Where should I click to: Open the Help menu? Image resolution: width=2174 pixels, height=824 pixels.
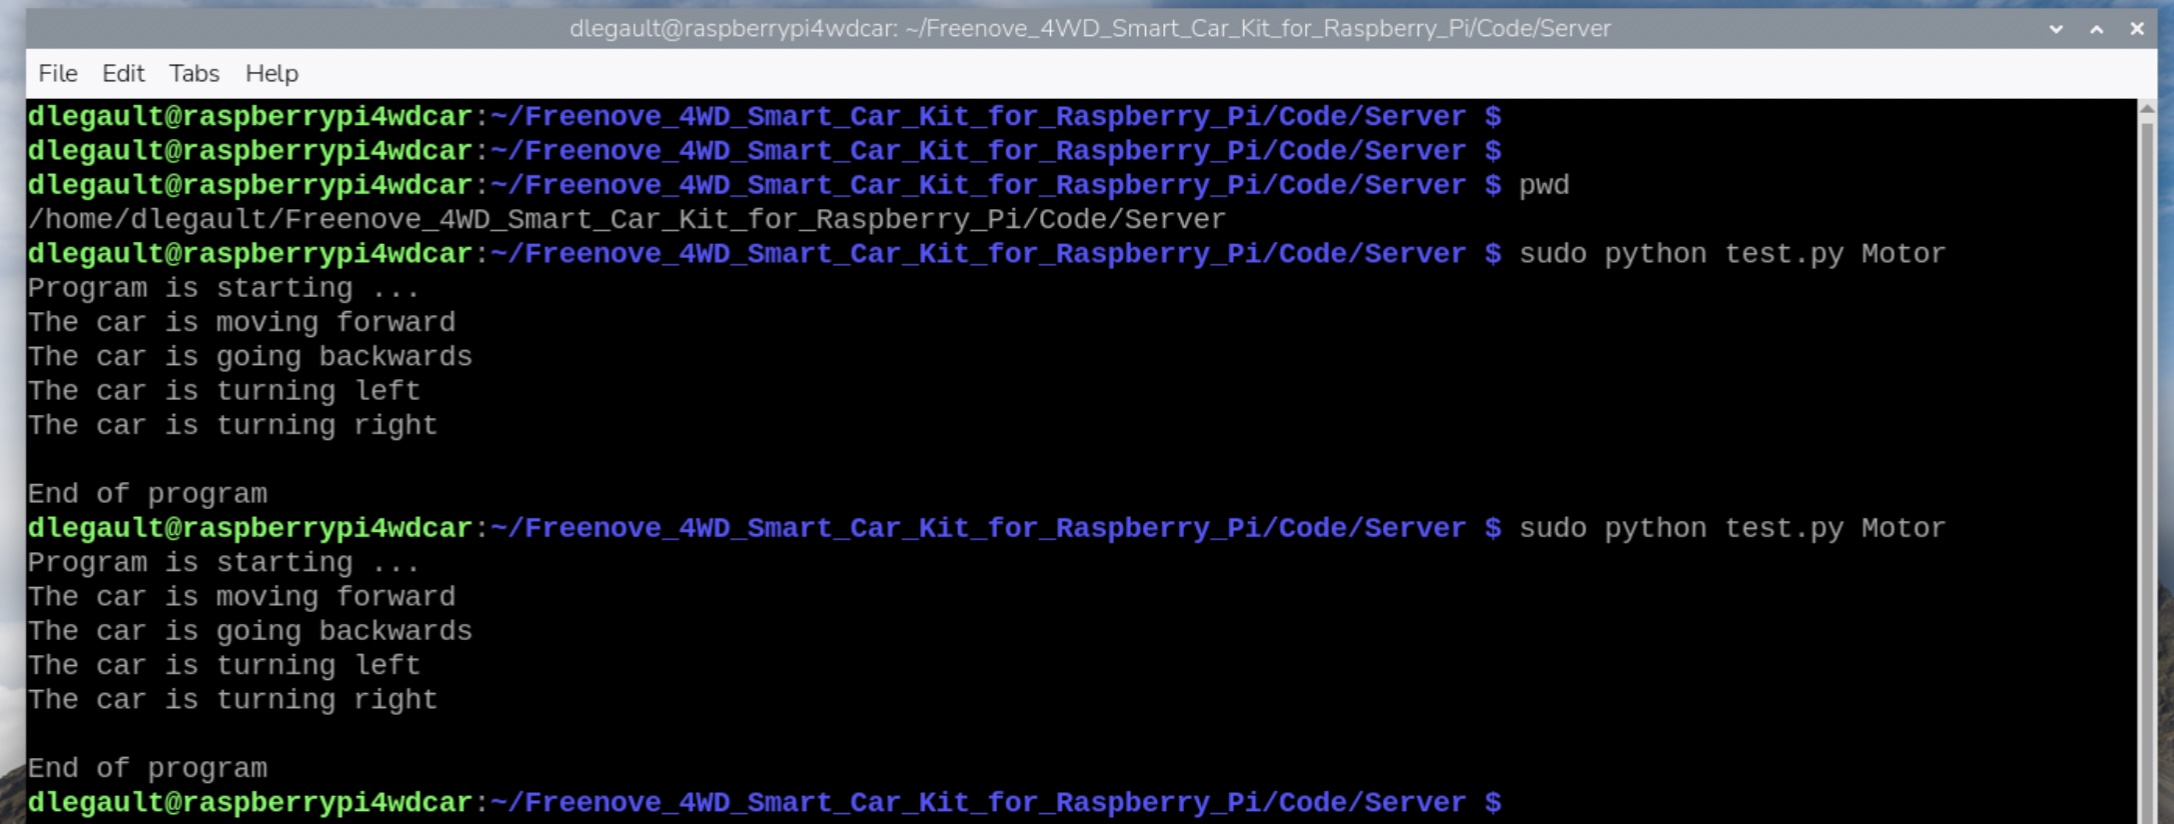(x=271, y=73)
